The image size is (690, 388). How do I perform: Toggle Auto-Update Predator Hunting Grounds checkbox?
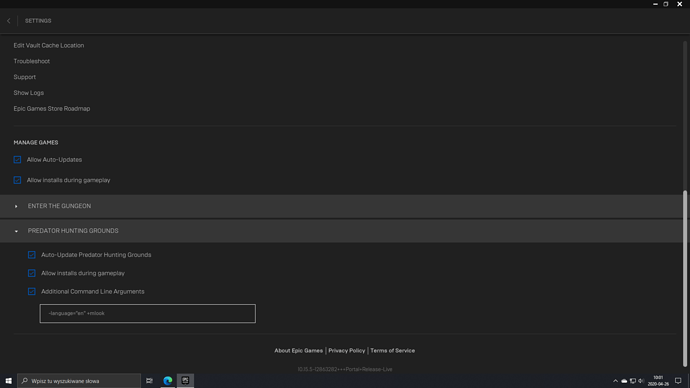[x=32, y=255]
